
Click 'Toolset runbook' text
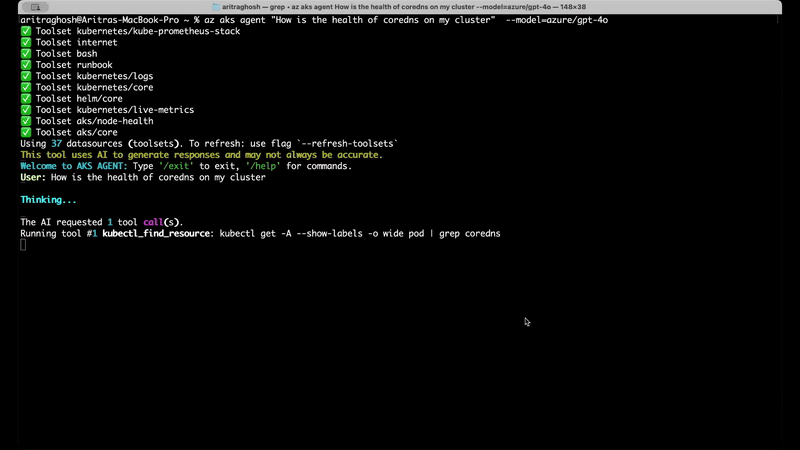[x=74, y=65]
